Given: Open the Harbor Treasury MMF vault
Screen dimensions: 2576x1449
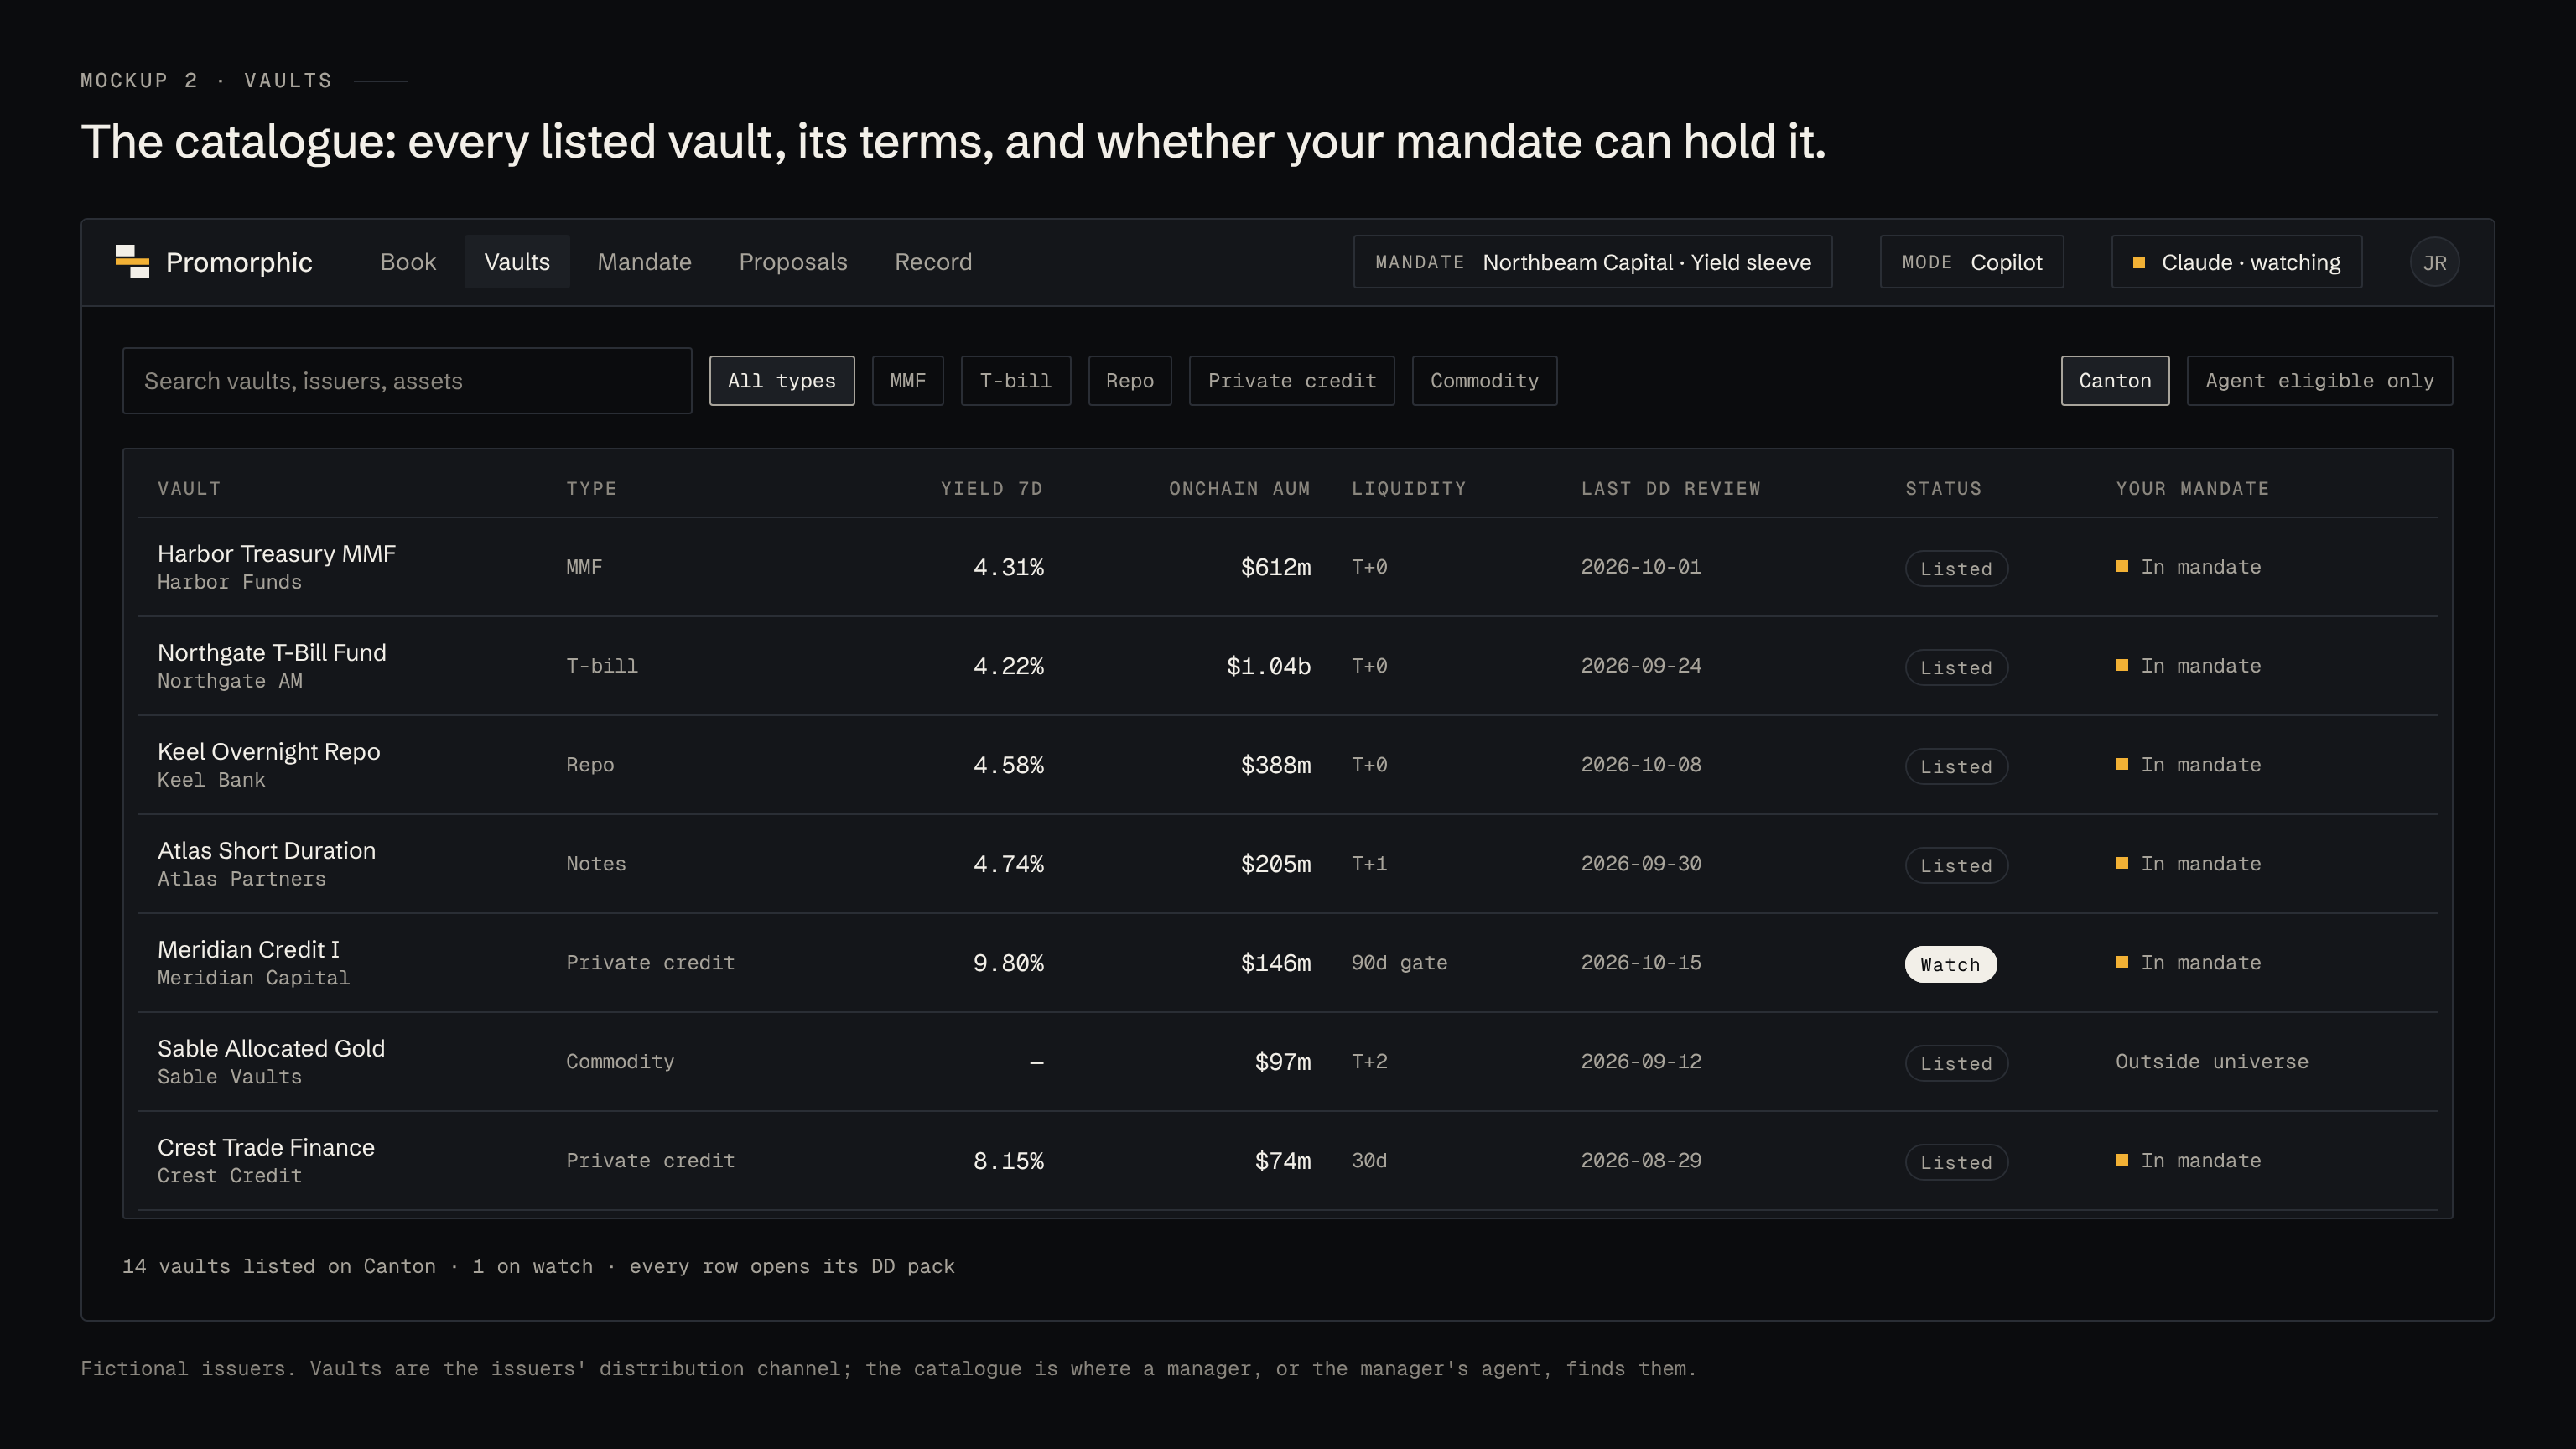Looking at the screenshot, I should tap(1288, 567).
